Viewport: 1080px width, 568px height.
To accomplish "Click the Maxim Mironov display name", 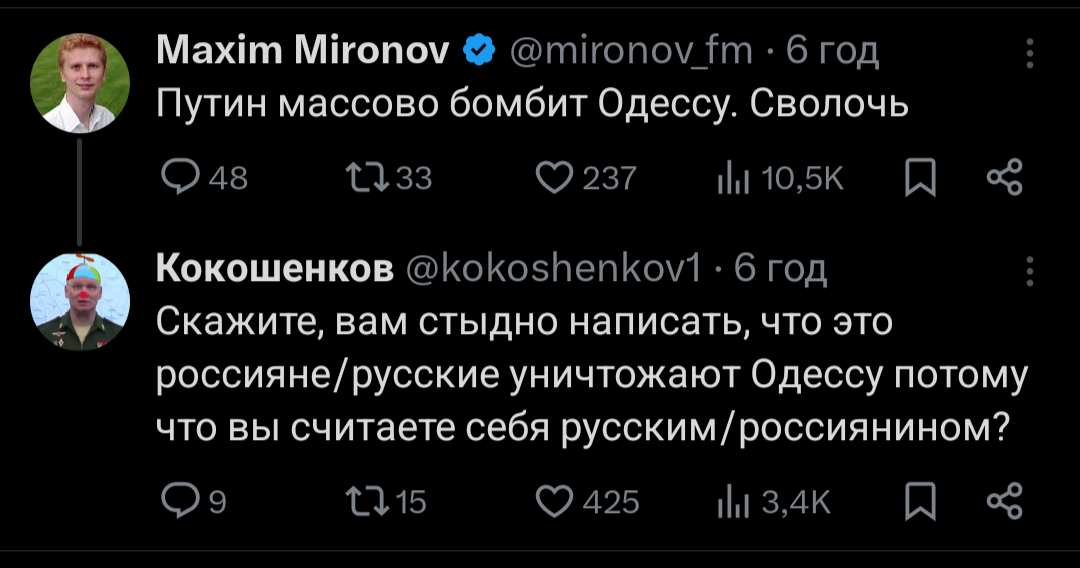I will (x=303, y=48).
